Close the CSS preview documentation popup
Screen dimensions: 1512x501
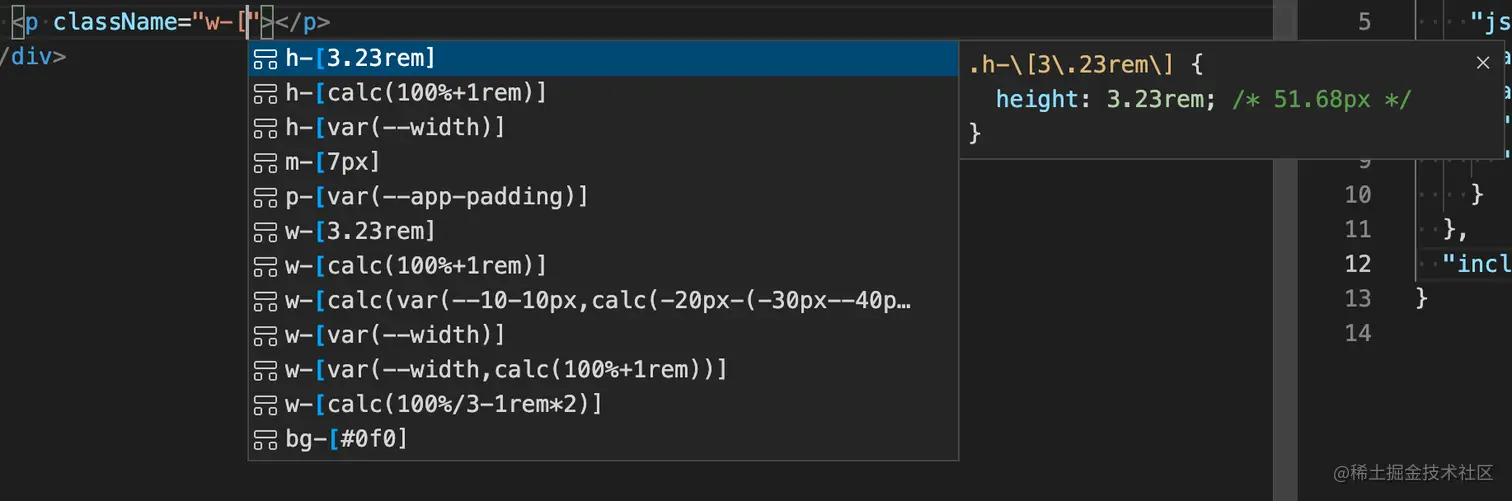coord(1483,63)
